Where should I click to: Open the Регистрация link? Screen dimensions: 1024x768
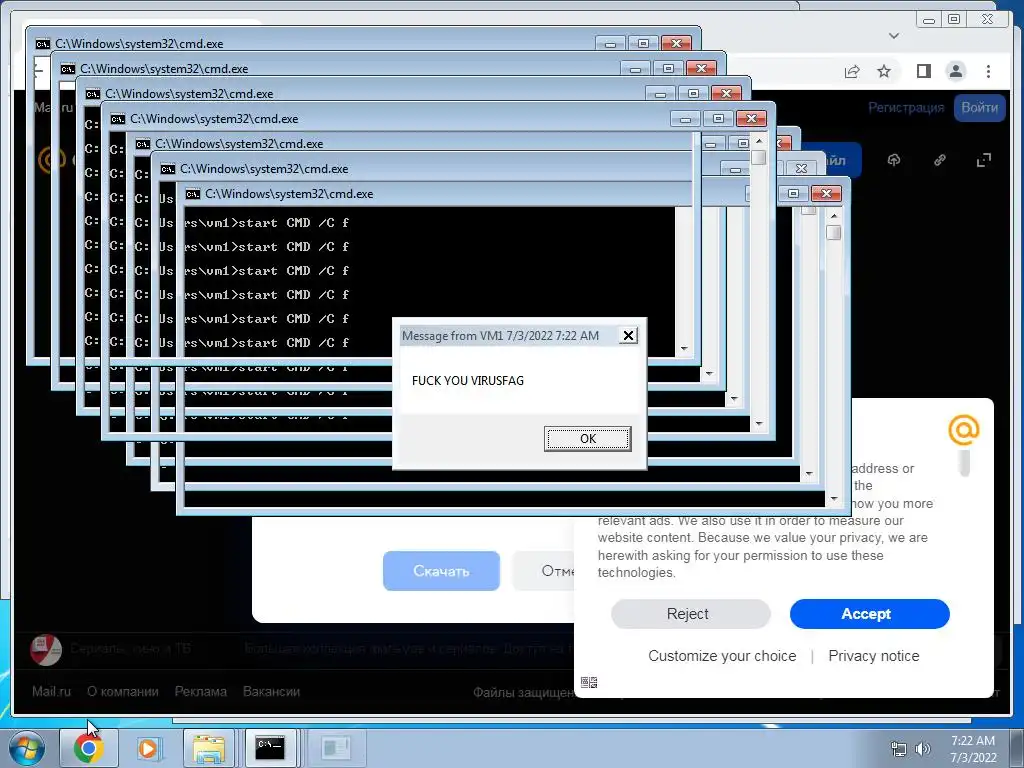906,108
